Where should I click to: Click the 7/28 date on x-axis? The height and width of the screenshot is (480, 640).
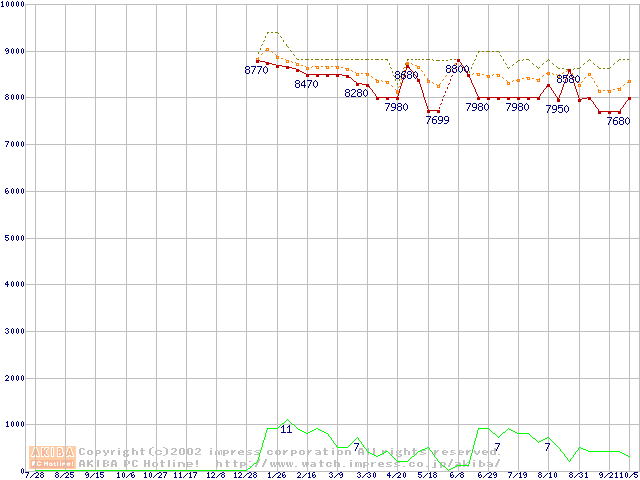[x=34, y=476]
